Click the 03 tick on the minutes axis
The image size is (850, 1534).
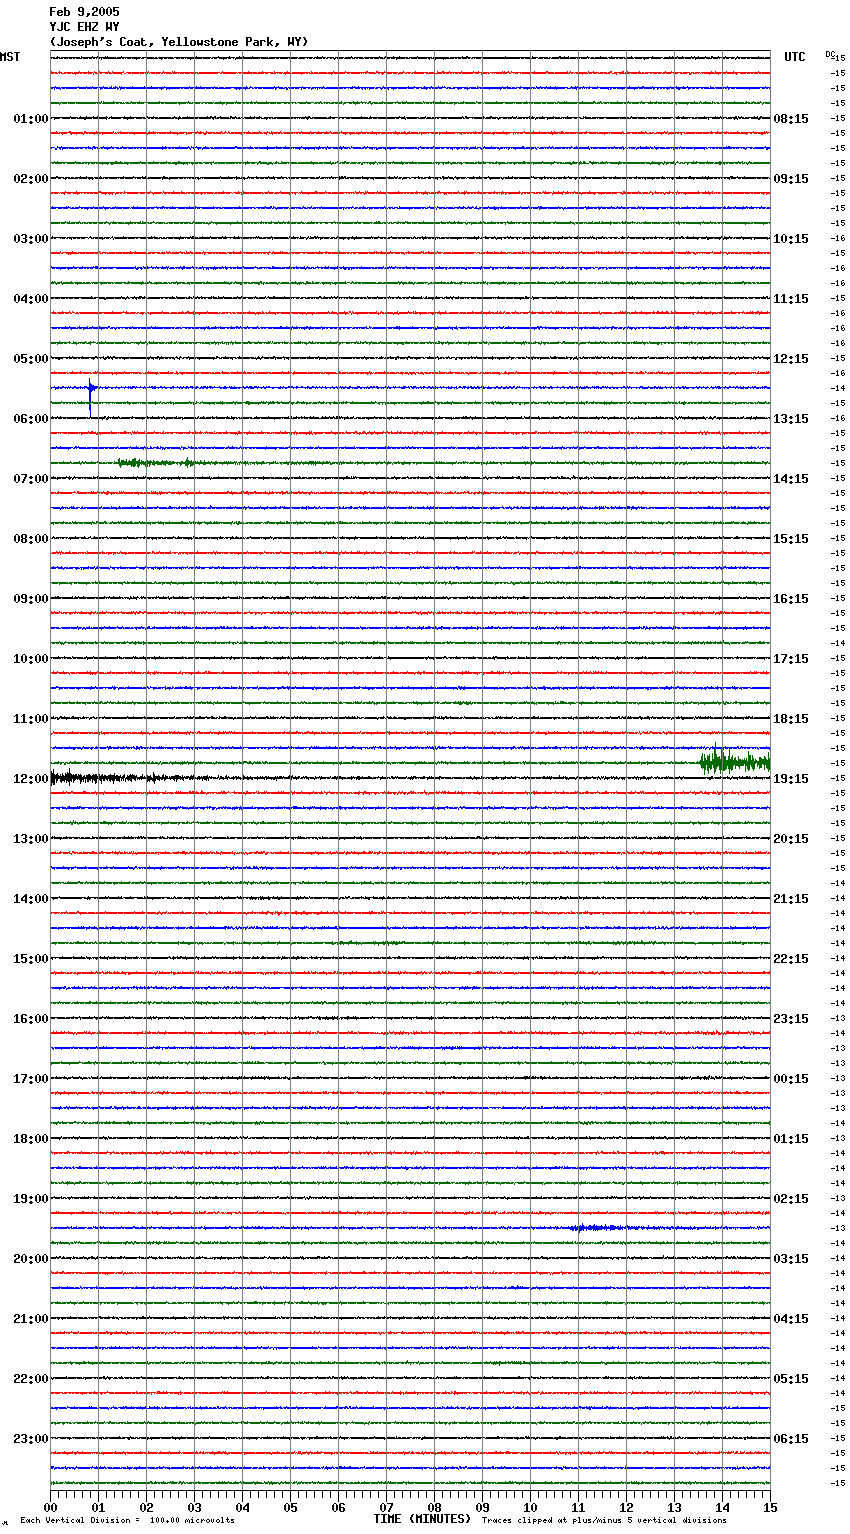[x=194, y=1508]
